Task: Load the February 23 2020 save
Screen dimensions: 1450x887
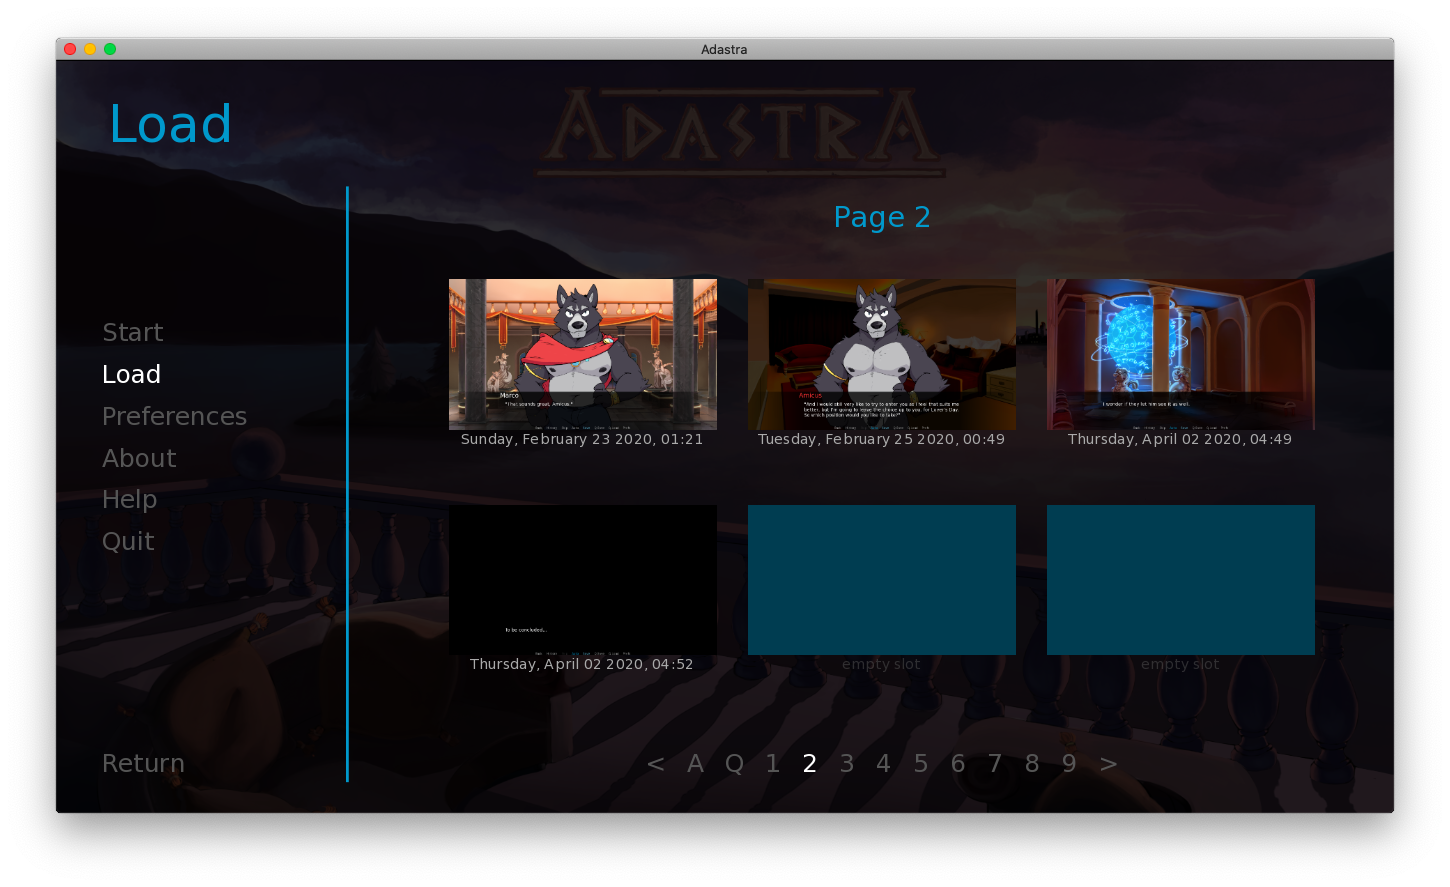Action: click(582, 354)
